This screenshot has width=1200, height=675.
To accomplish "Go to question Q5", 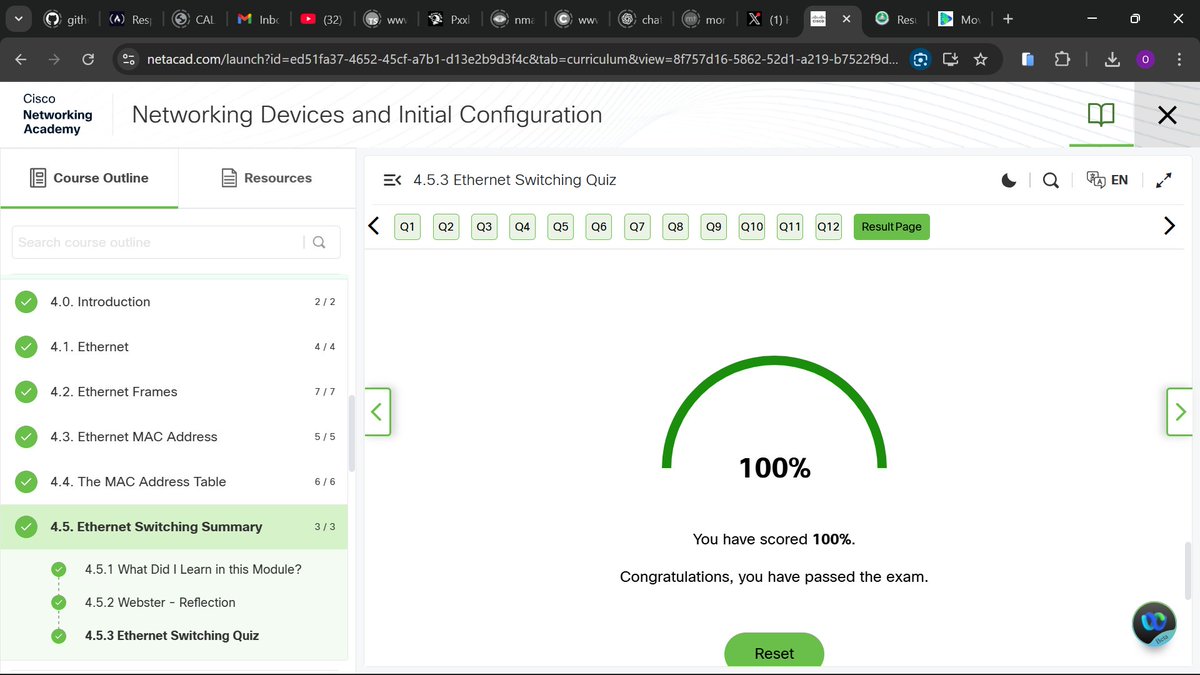I will point(561,227).
